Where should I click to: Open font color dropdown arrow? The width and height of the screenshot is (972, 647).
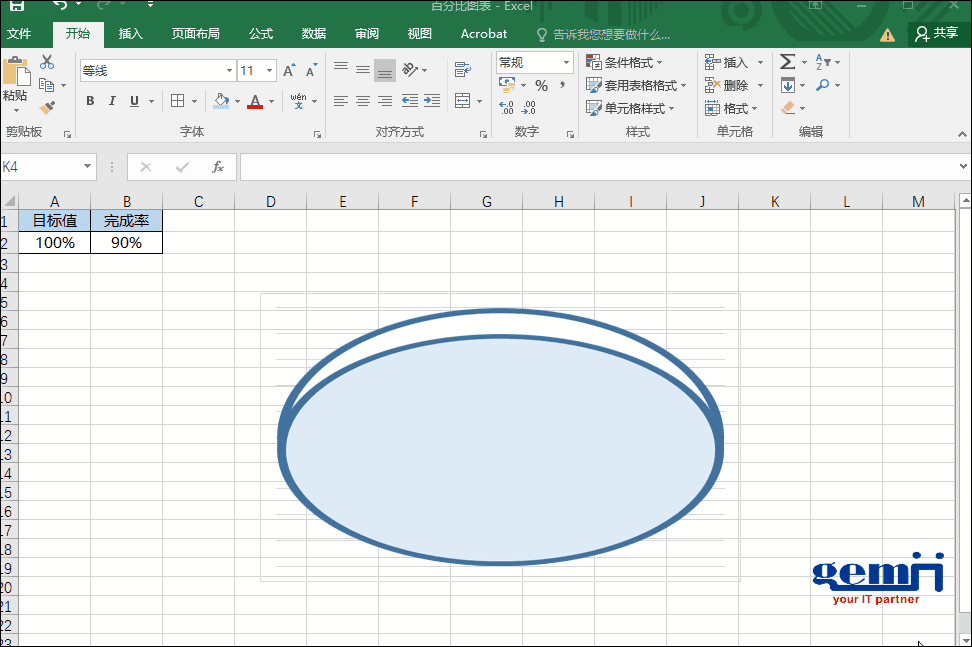pyautogui.click(x=272, y=102)
